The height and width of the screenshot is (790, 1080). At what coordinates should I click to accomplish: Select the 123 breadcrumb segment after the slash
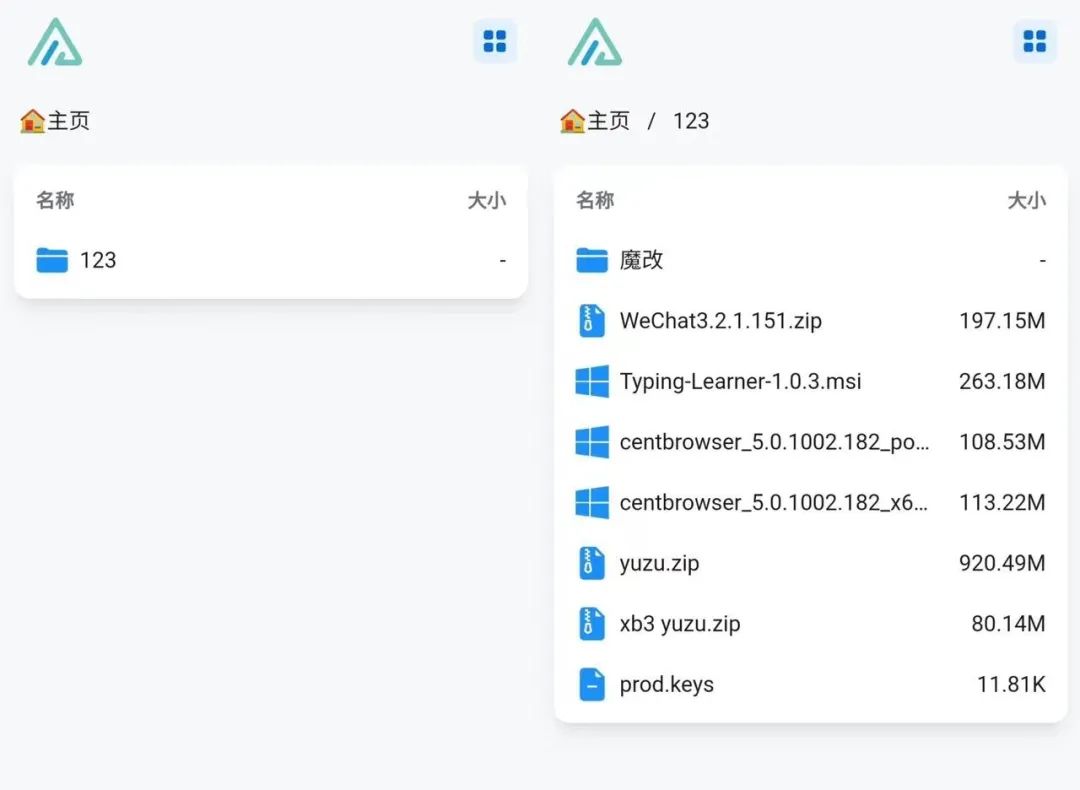(x=691, y=121)
